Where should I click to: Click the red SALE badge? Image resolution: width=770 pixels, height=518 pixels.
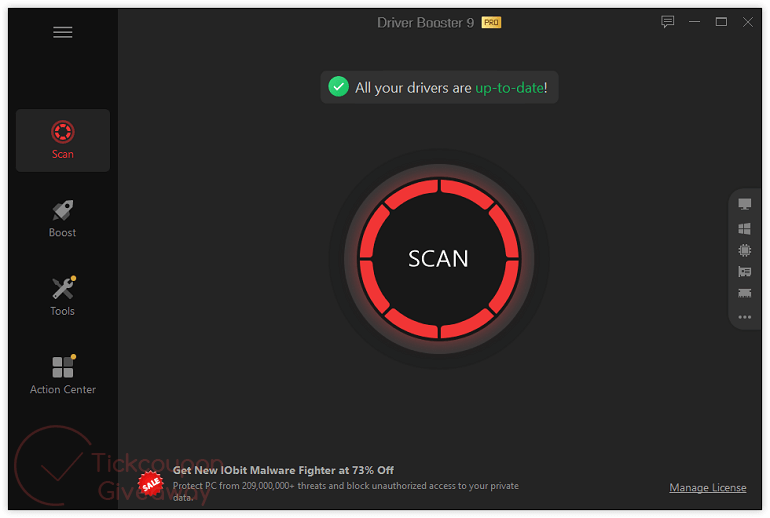tap(151, 483)
